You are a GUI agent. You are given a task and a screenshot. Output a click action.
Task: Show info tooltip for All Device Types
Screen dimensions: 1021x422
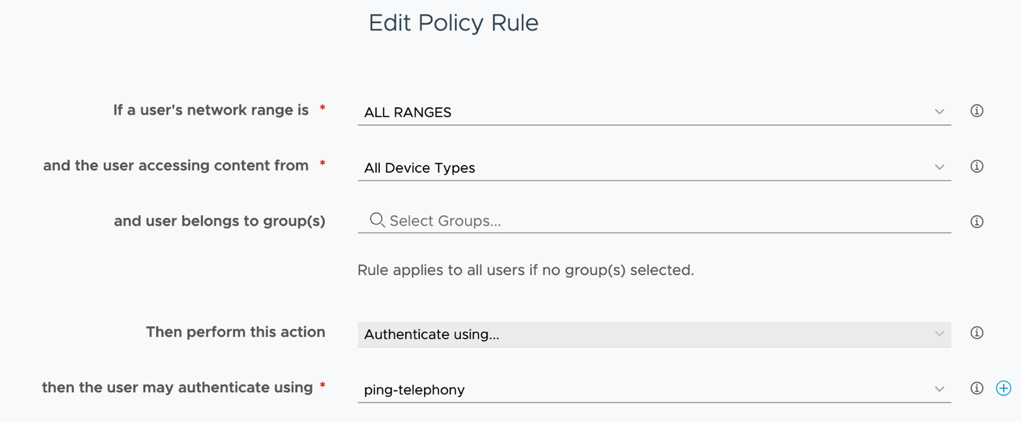coord(976,166)
